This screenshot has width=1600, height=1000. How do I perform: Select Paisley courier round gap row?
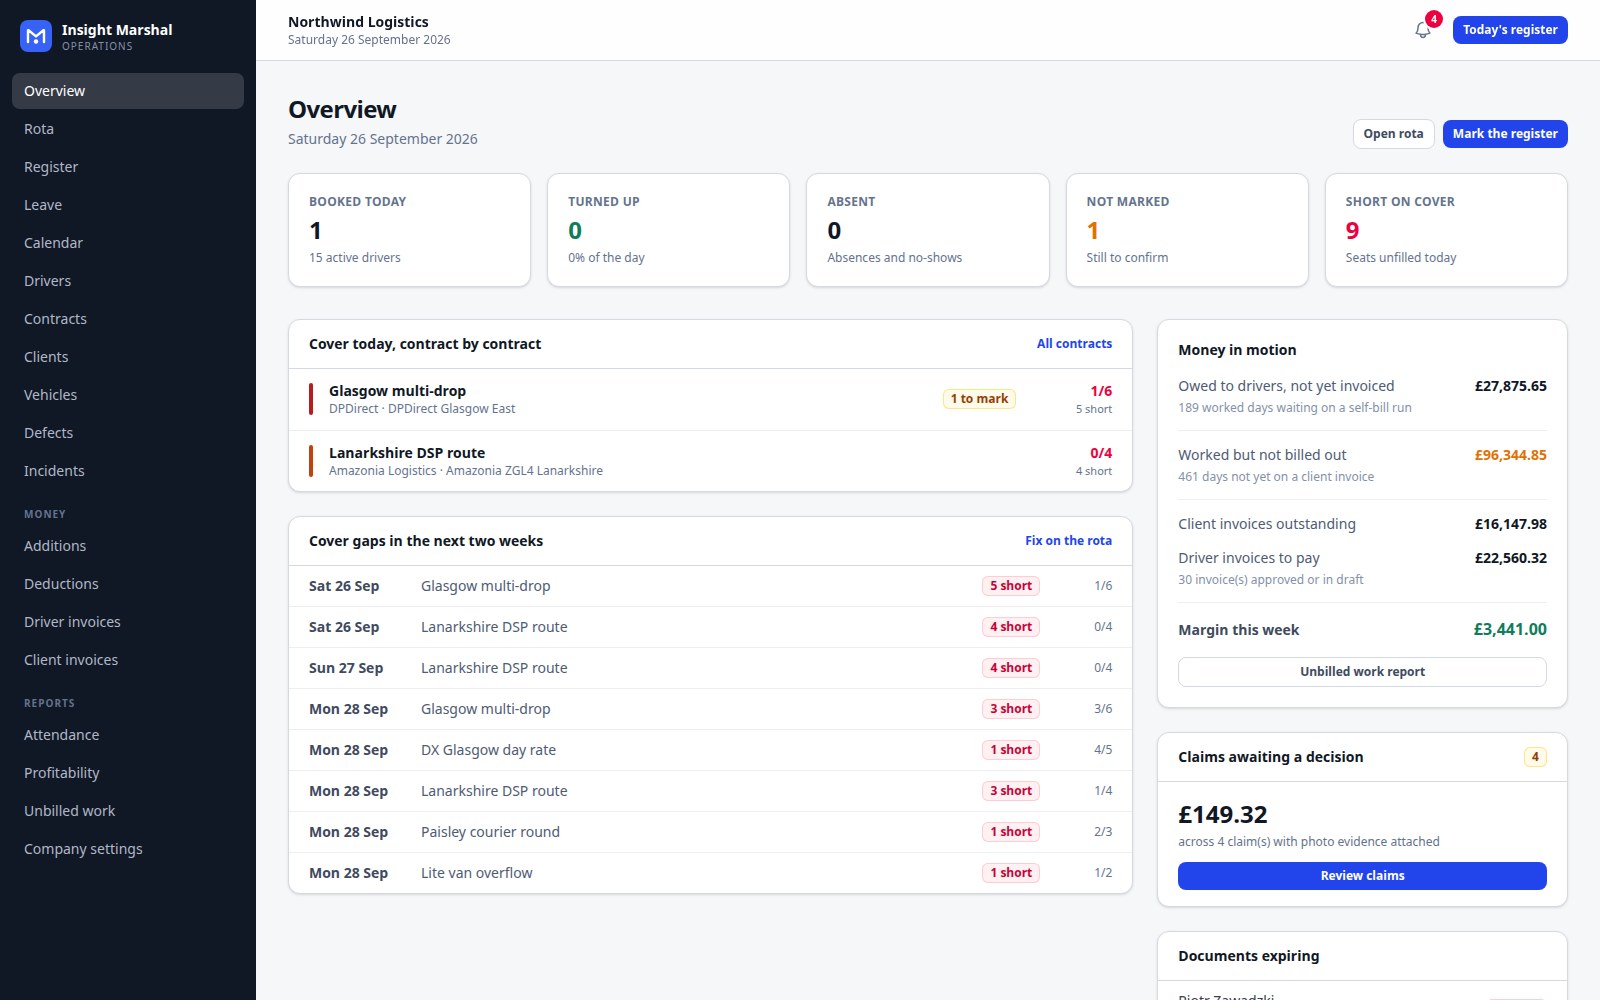pyautogui.click(x=710, y=832)
